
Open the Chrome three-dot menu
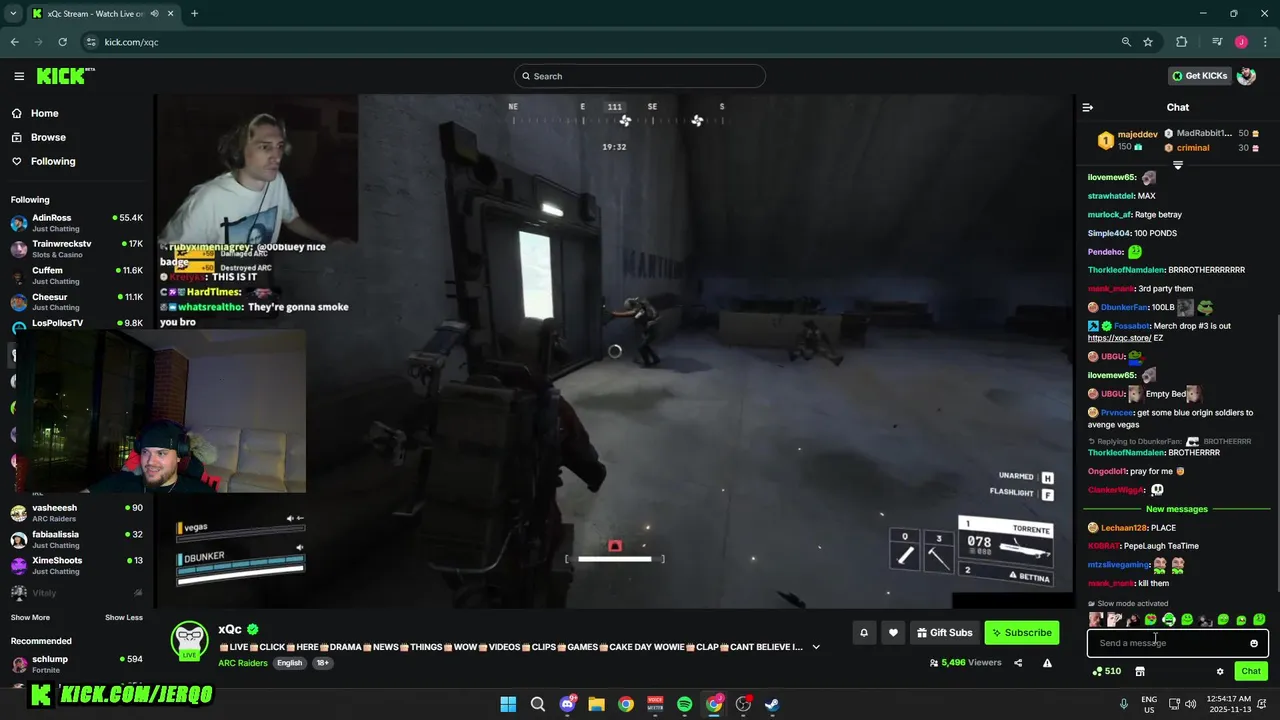(x=1266, y=42)
